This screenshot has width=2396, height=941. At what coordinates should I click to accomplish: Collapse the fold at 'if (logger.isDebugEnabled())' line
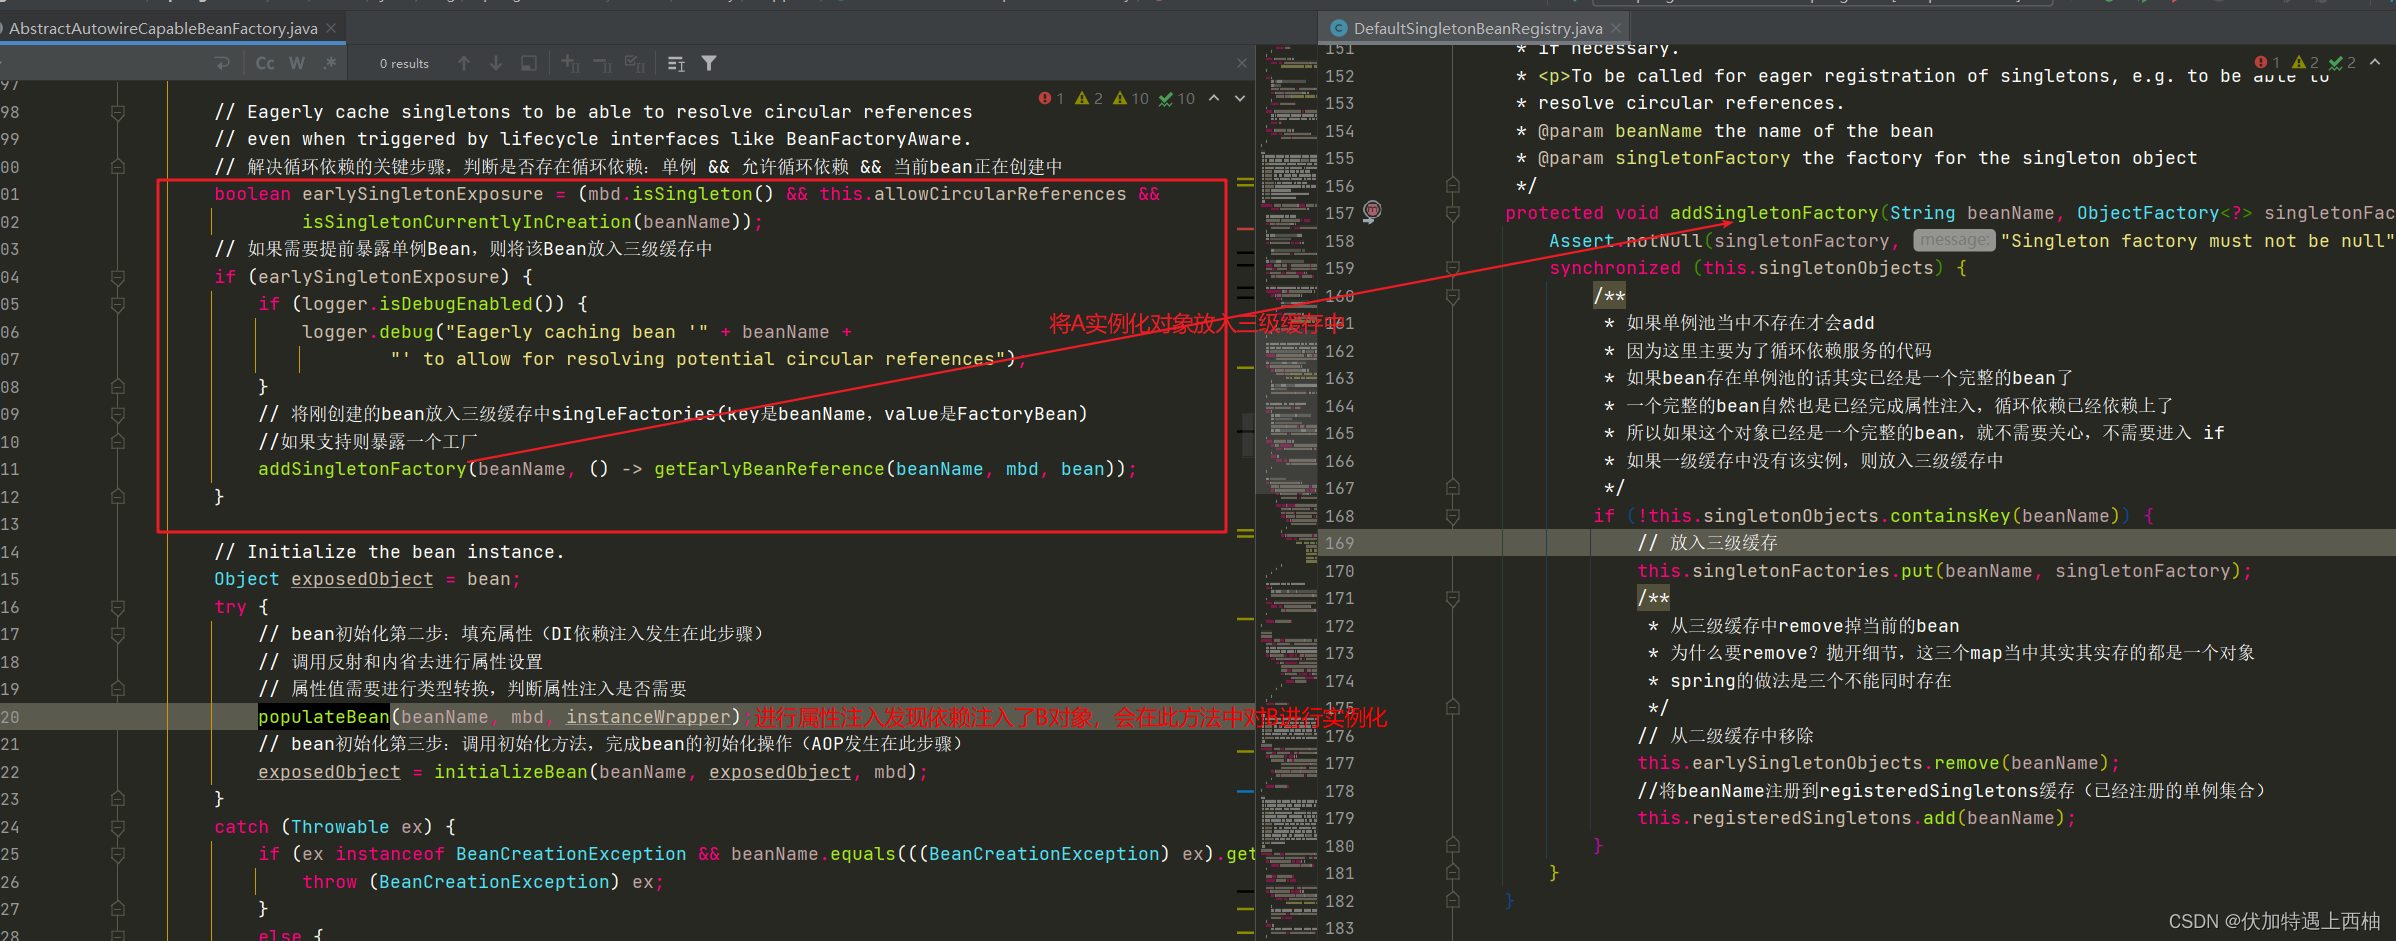[118, 304]
